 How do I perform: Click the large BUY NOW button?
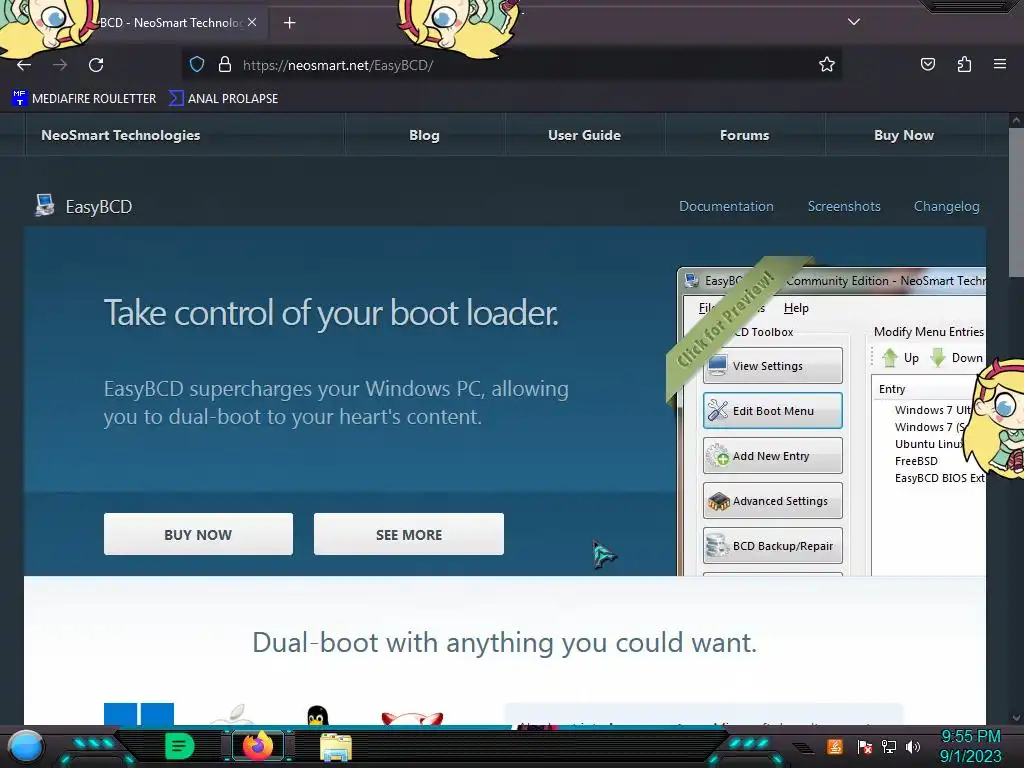point(198,534)
